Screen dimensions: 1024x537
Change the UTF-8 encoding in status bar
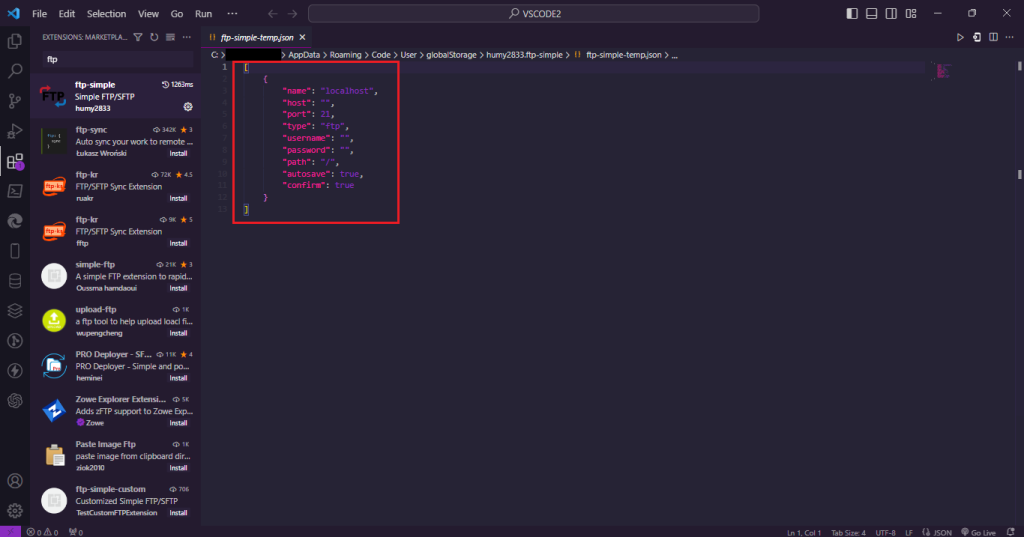(x=886, y=532)
